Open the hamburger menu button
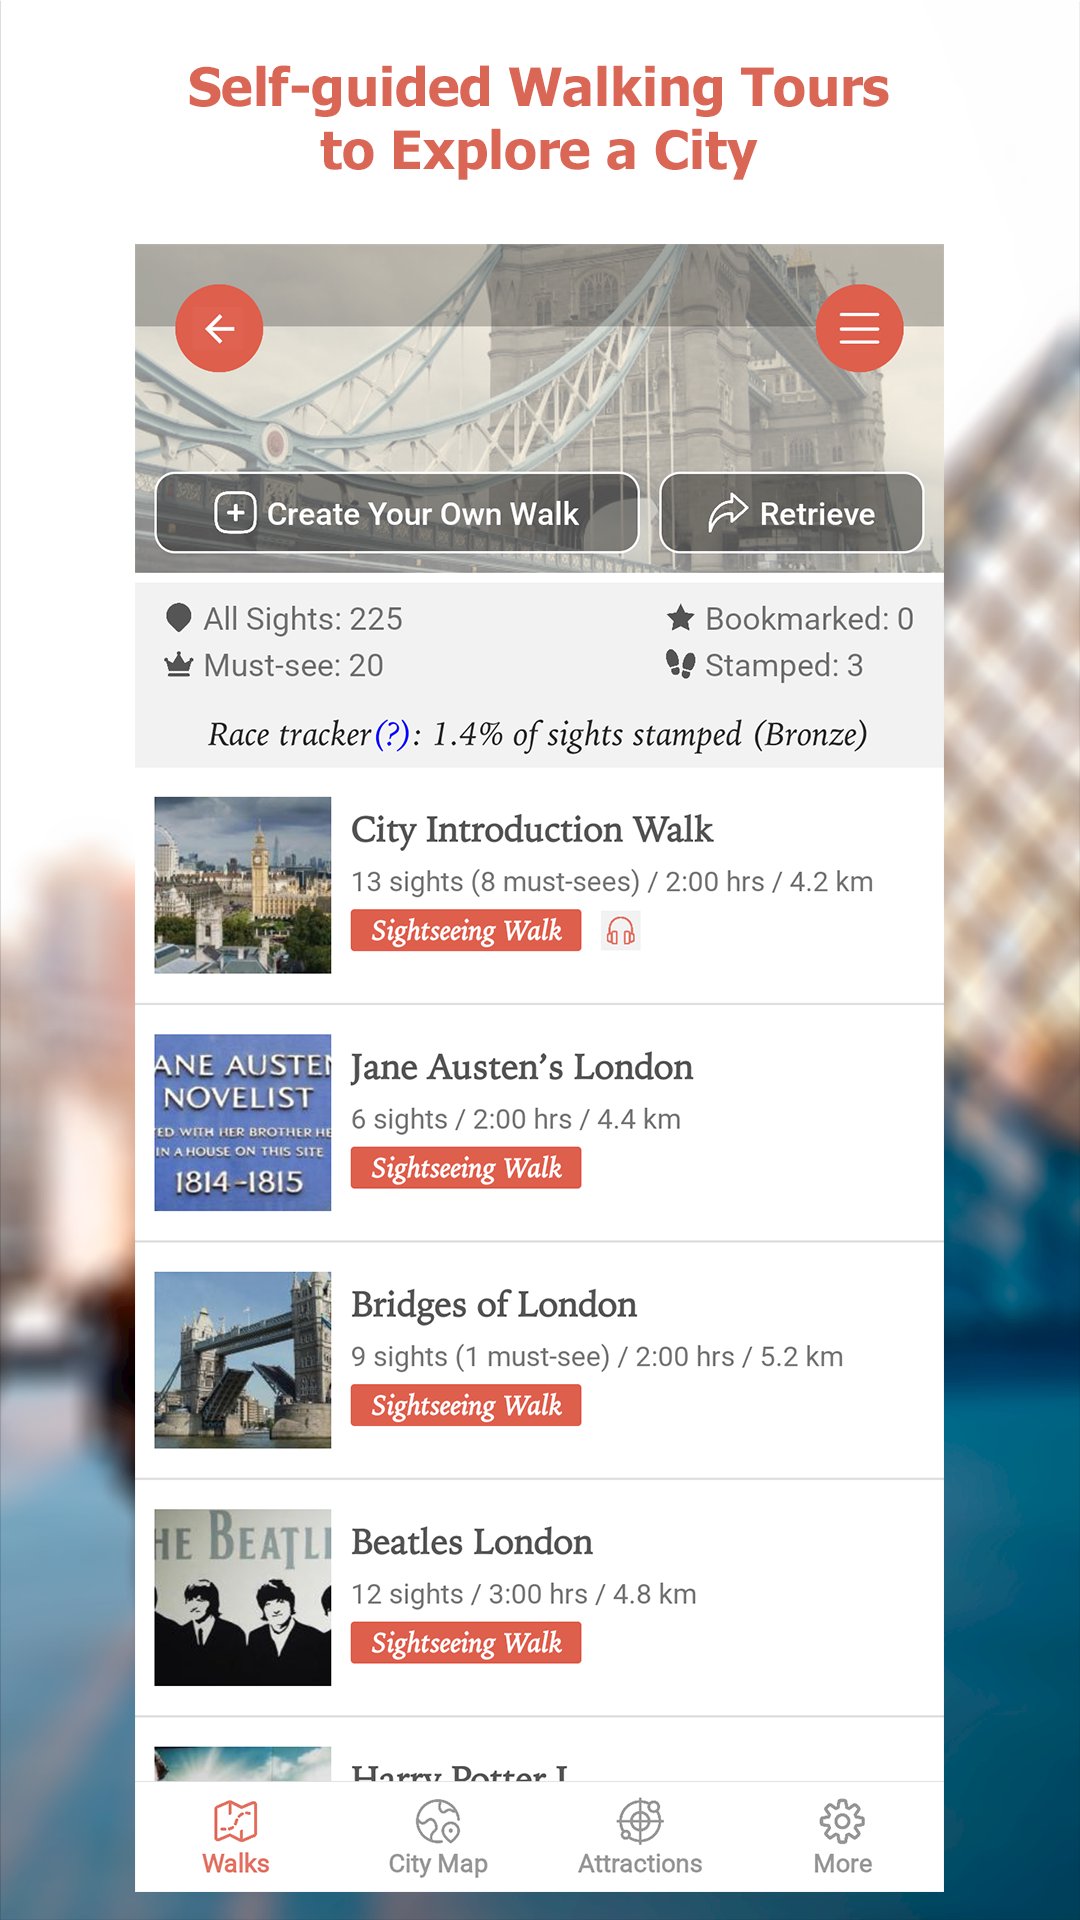Image resolution: width=1080 pixels, height=1920 pixels. coord(859,328)
